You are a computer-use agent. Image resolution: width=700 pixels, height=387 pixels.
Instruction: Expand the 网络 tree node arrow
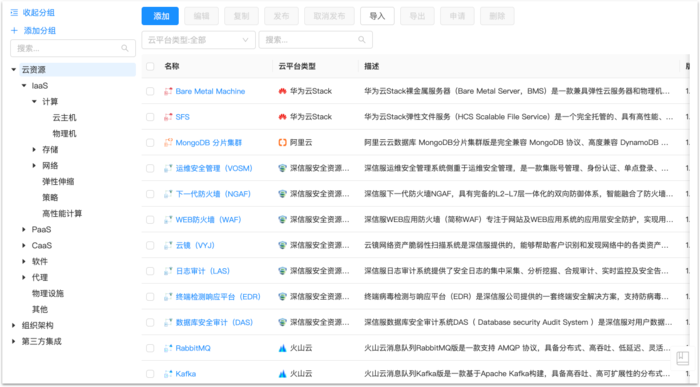click(x=34, y=166)
